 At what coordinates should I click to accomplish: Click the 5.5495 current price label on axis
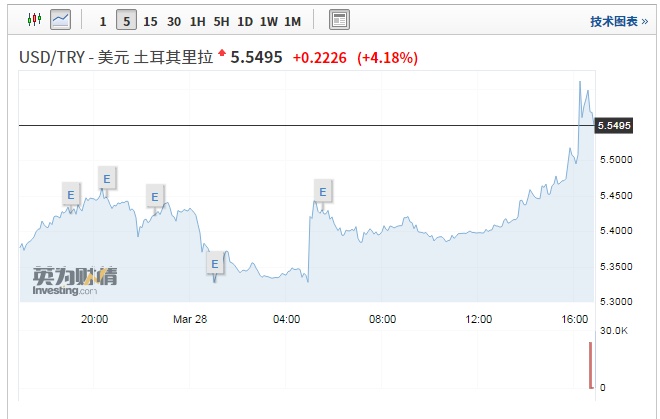pyautogui.click(x=613, y=126)
